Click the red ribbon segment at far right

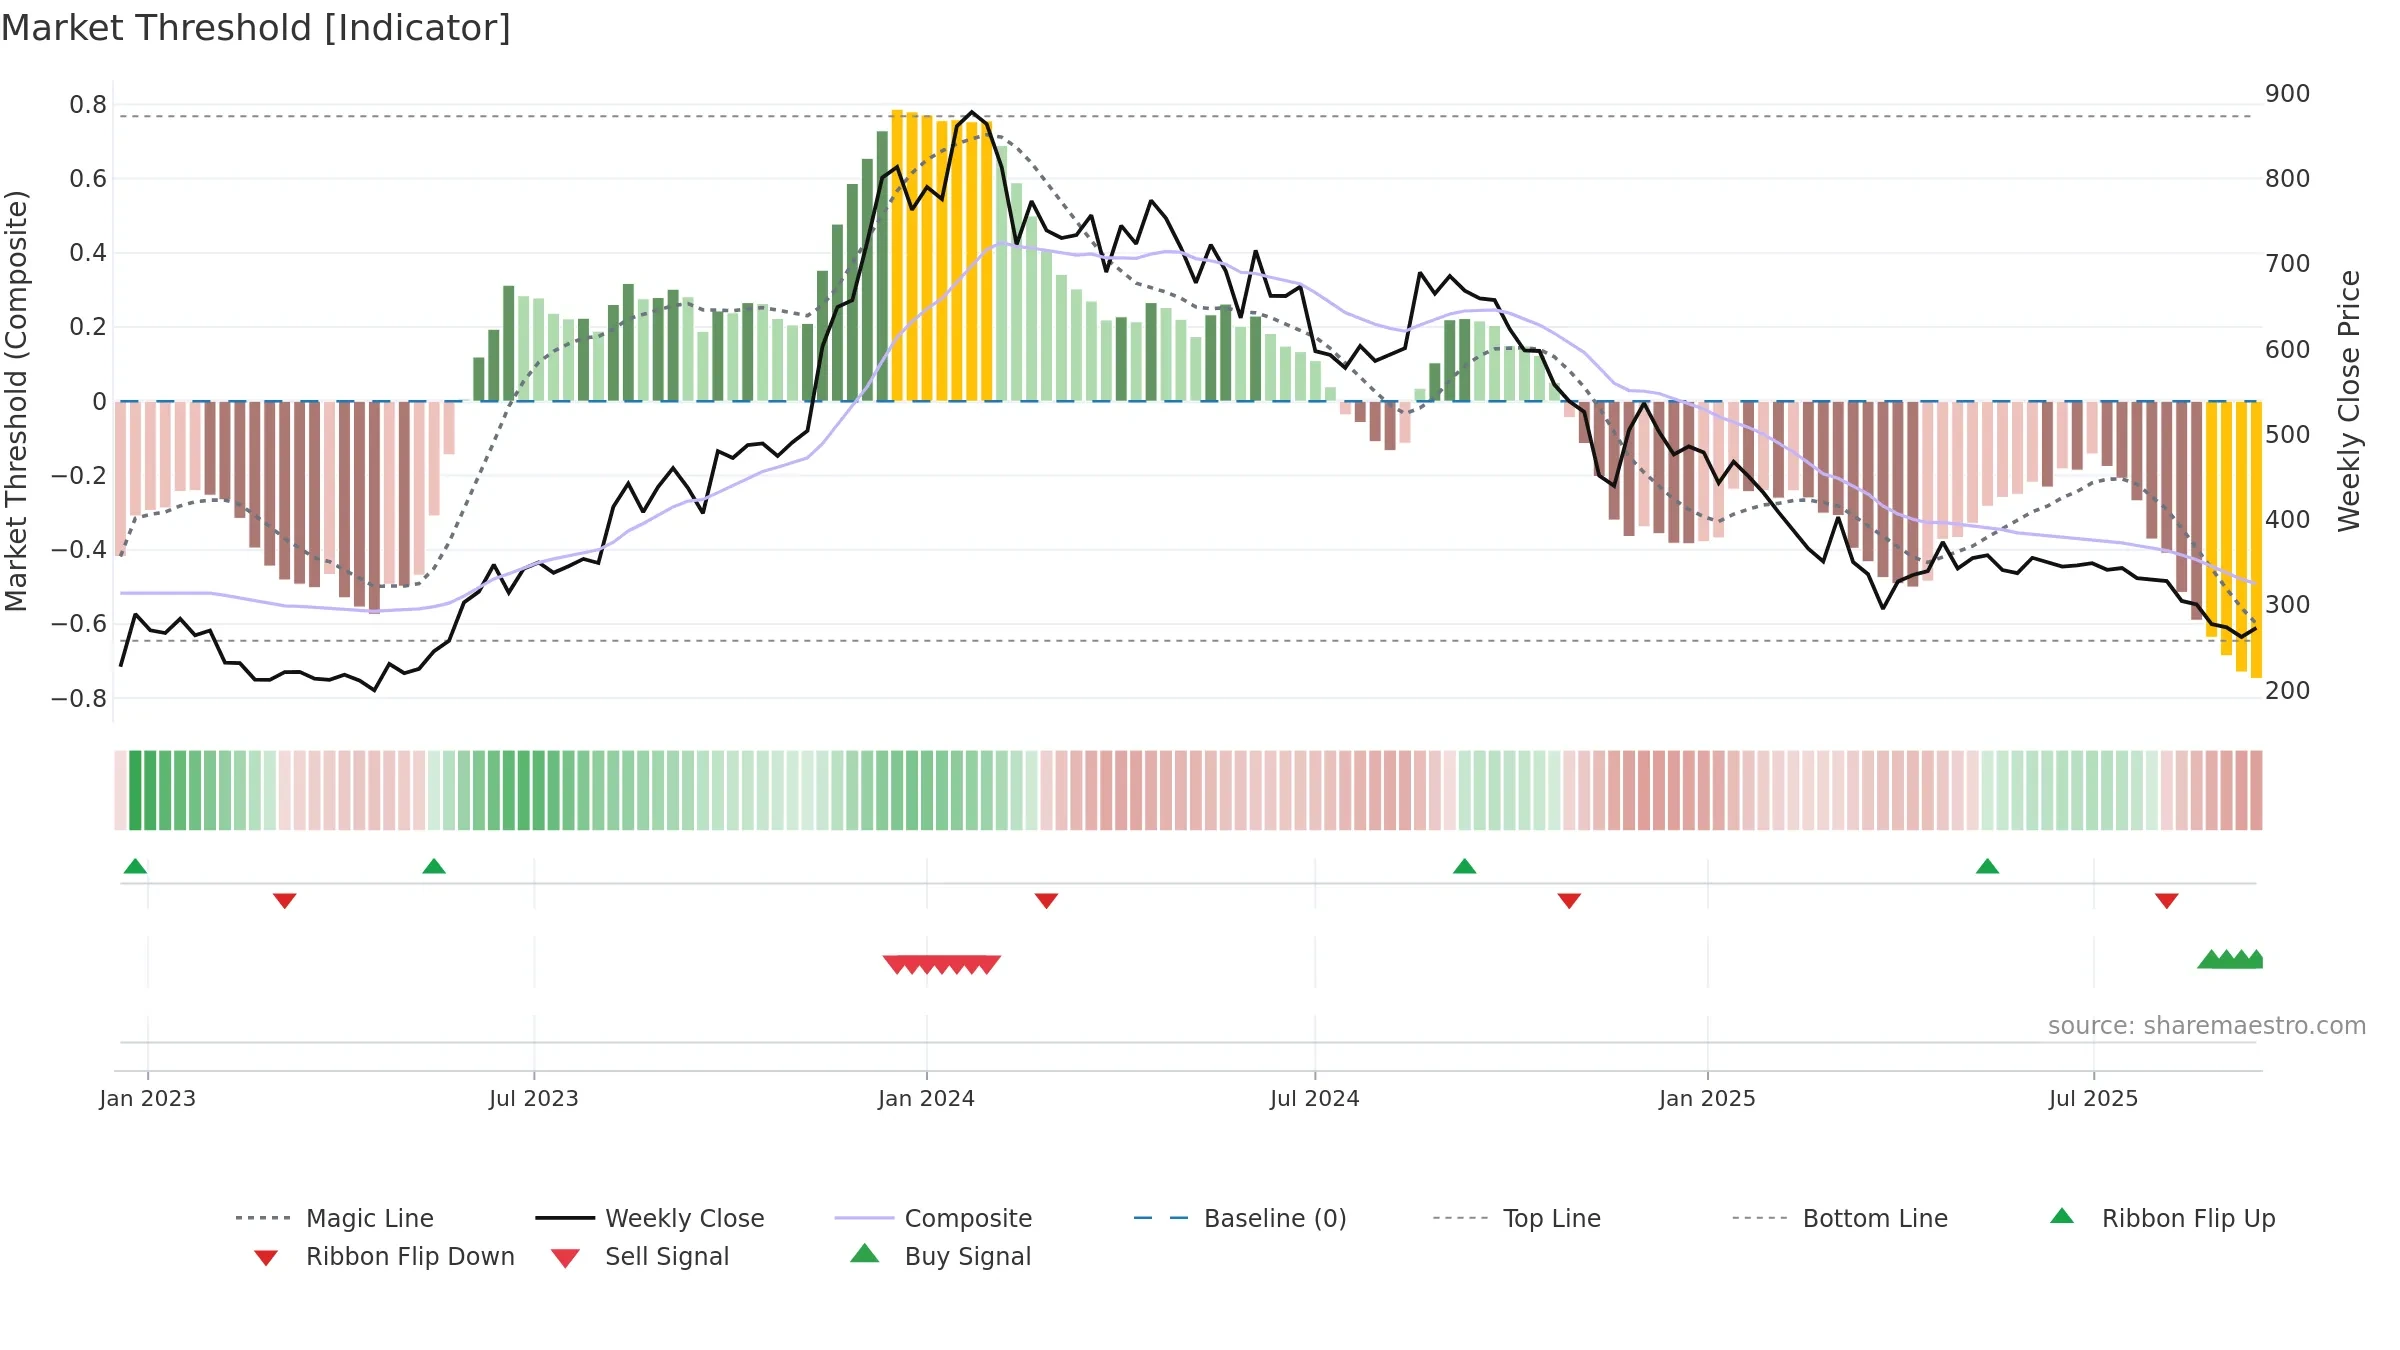click(2256, 790)
